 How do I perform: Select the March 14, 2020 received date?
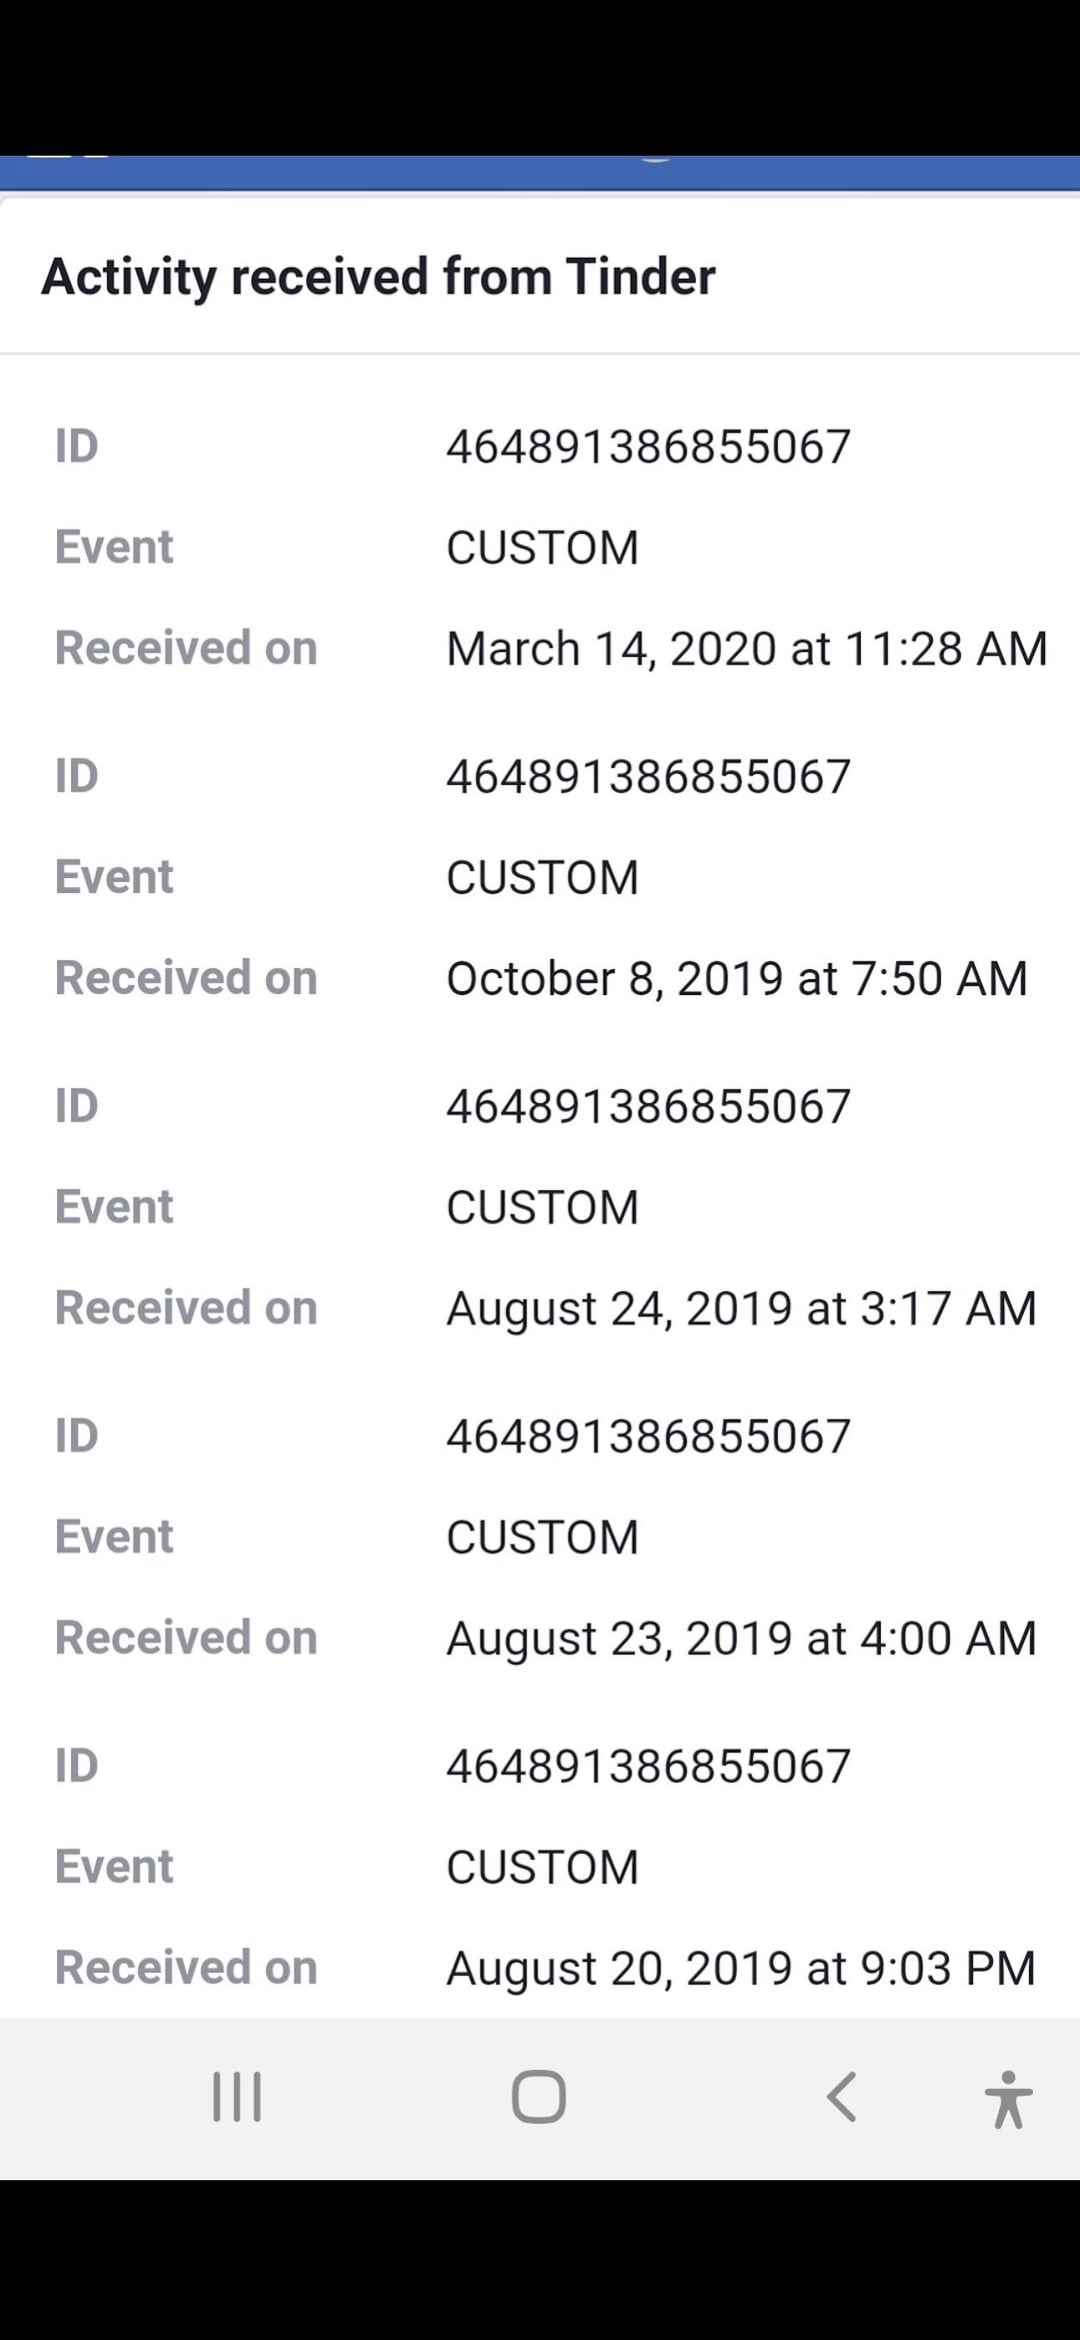click(746, 649)
